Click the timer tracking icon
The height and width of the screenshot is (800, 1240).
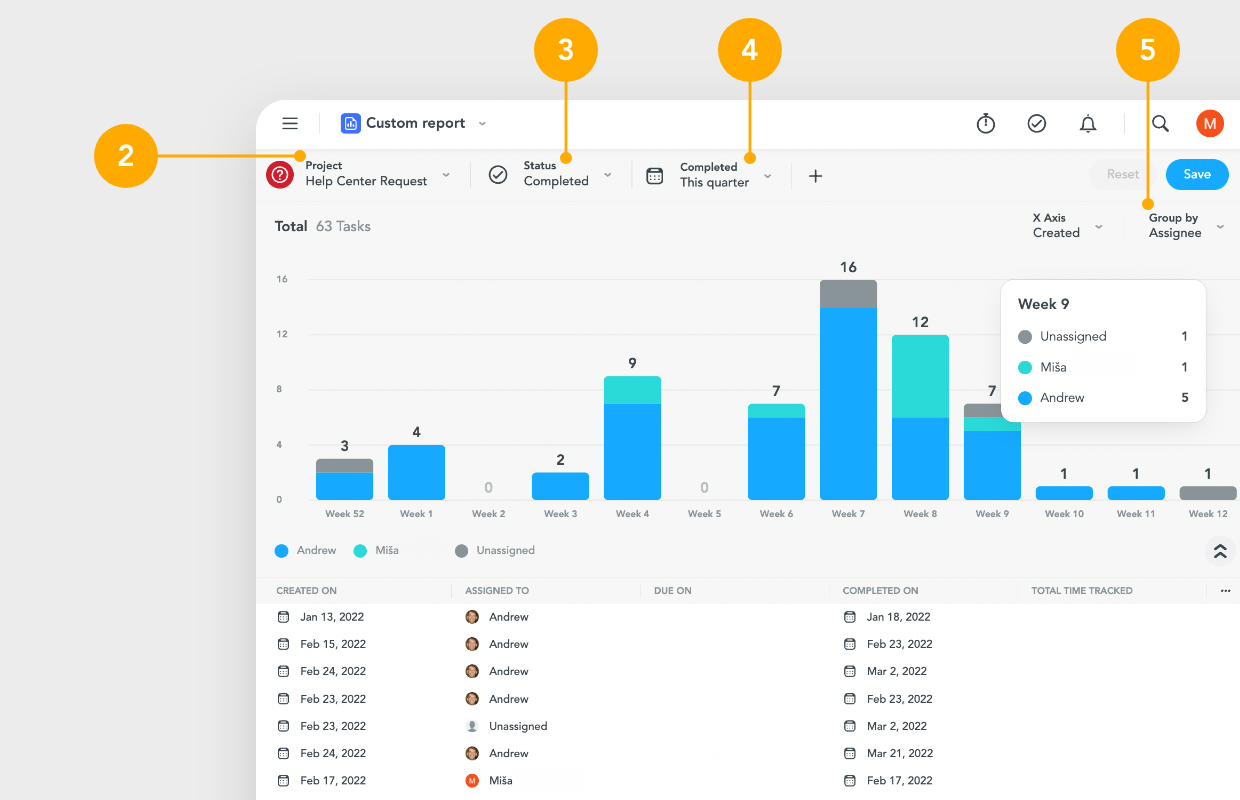pos(986,123)
